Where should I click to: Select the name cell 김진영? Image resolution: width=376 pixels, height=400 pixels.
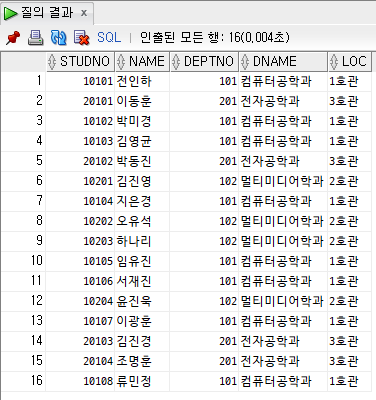(x=142, y=181)
